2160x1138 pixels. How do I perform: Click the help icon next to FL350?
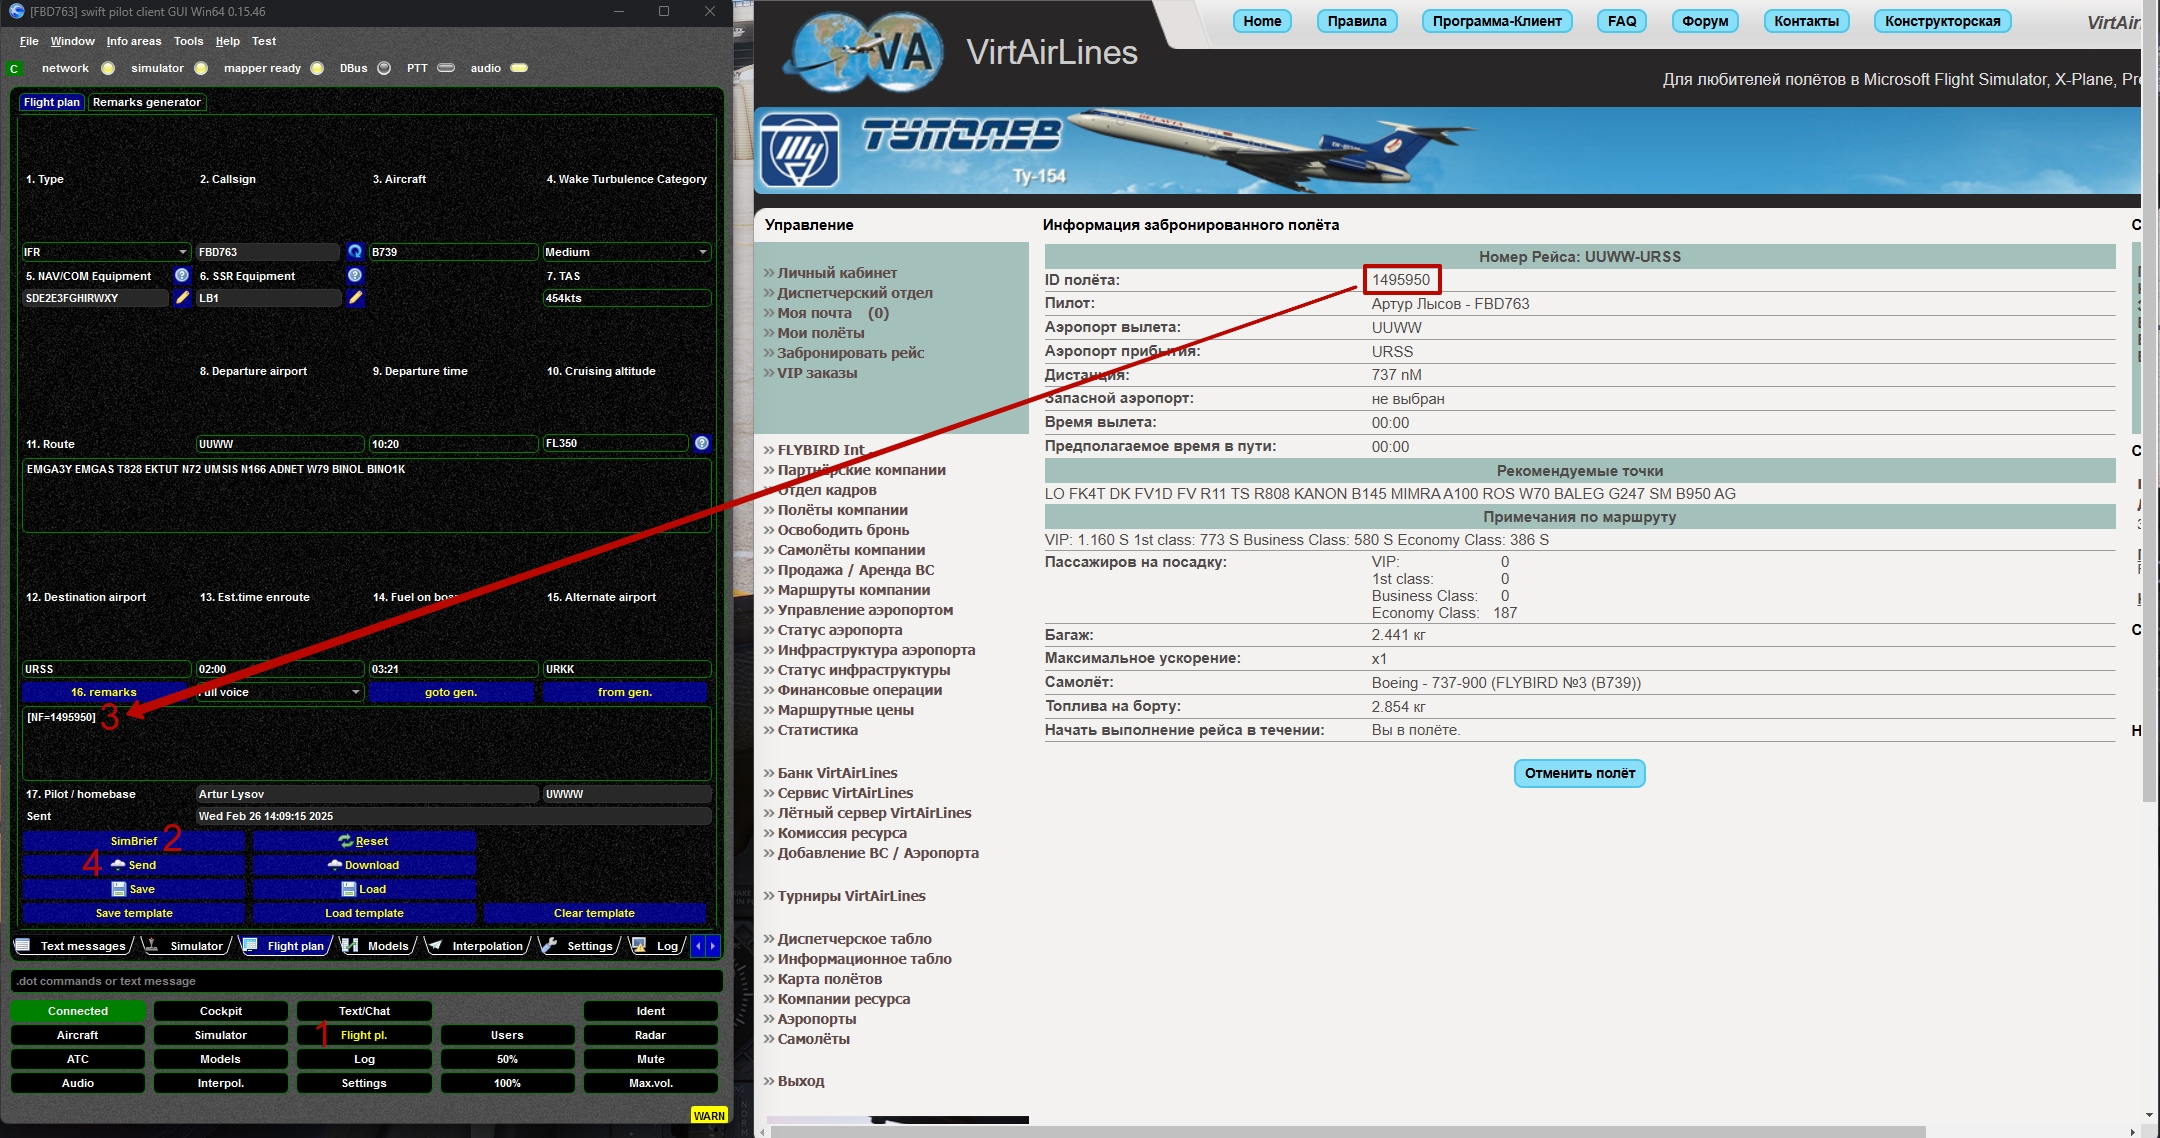pos(702,443)
